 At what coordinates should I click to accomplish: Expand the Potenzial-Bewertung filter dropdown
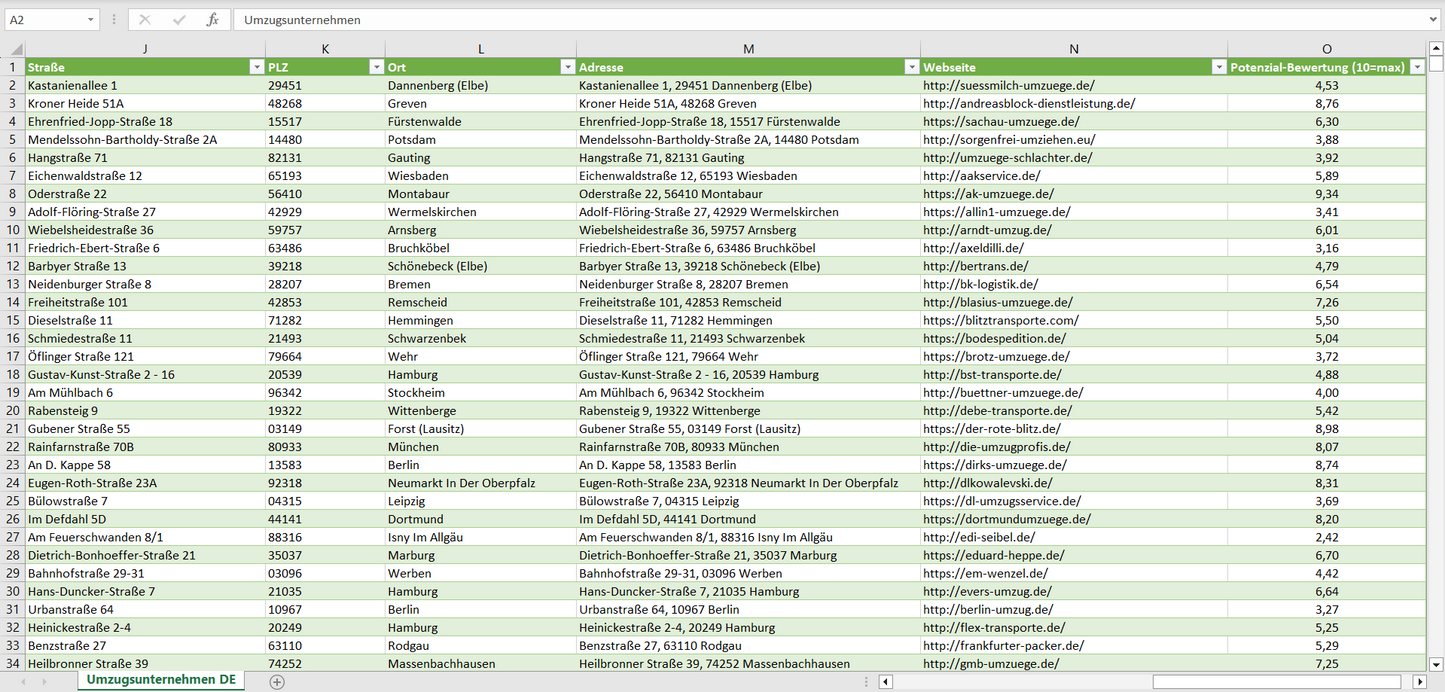tap(1416, 67)
